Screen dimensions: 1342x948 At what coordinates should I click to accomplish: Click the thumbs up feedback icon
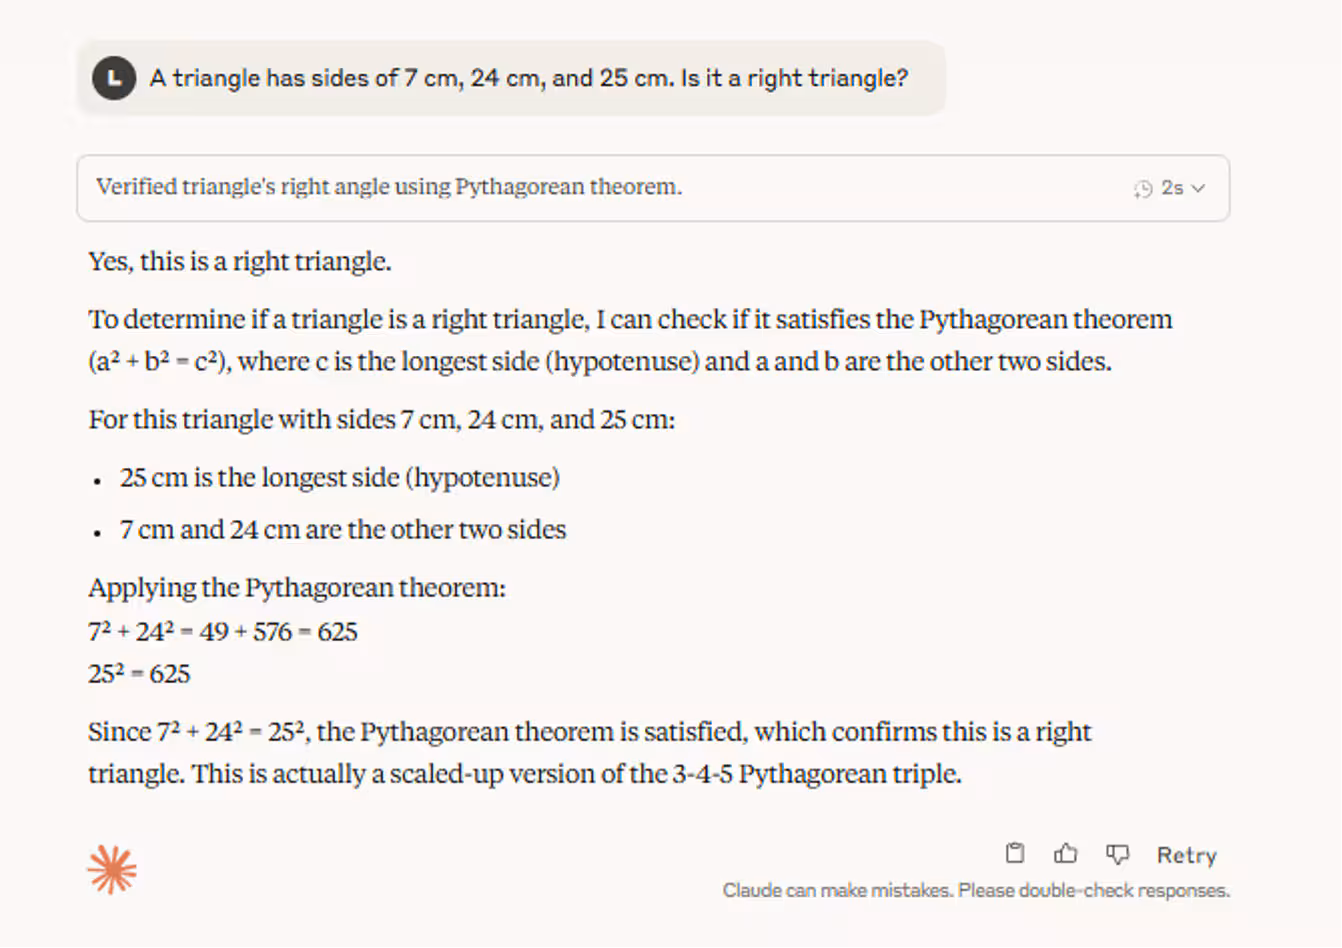[x=1065, y=853]
